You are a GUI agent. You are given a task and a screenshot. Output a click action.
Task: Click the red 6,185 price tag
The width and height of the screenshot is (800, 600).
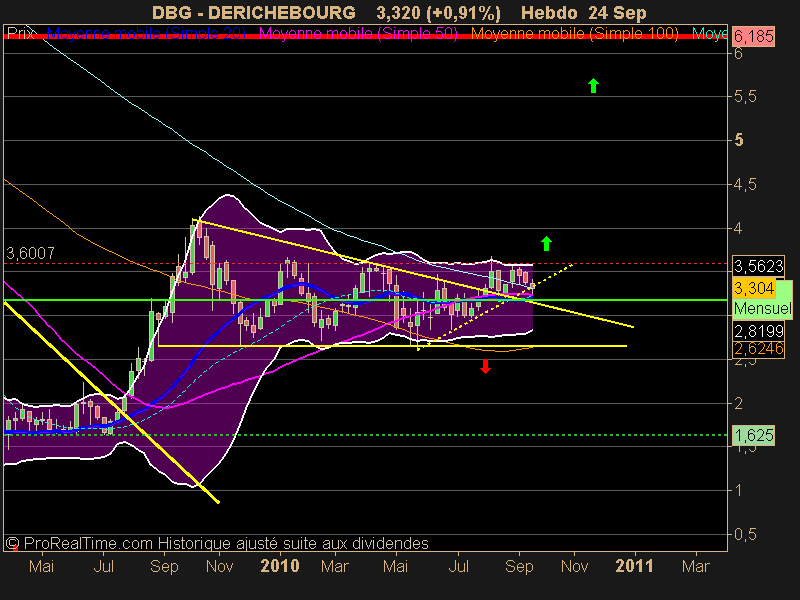pyautogui.click(x=753, y=37)
